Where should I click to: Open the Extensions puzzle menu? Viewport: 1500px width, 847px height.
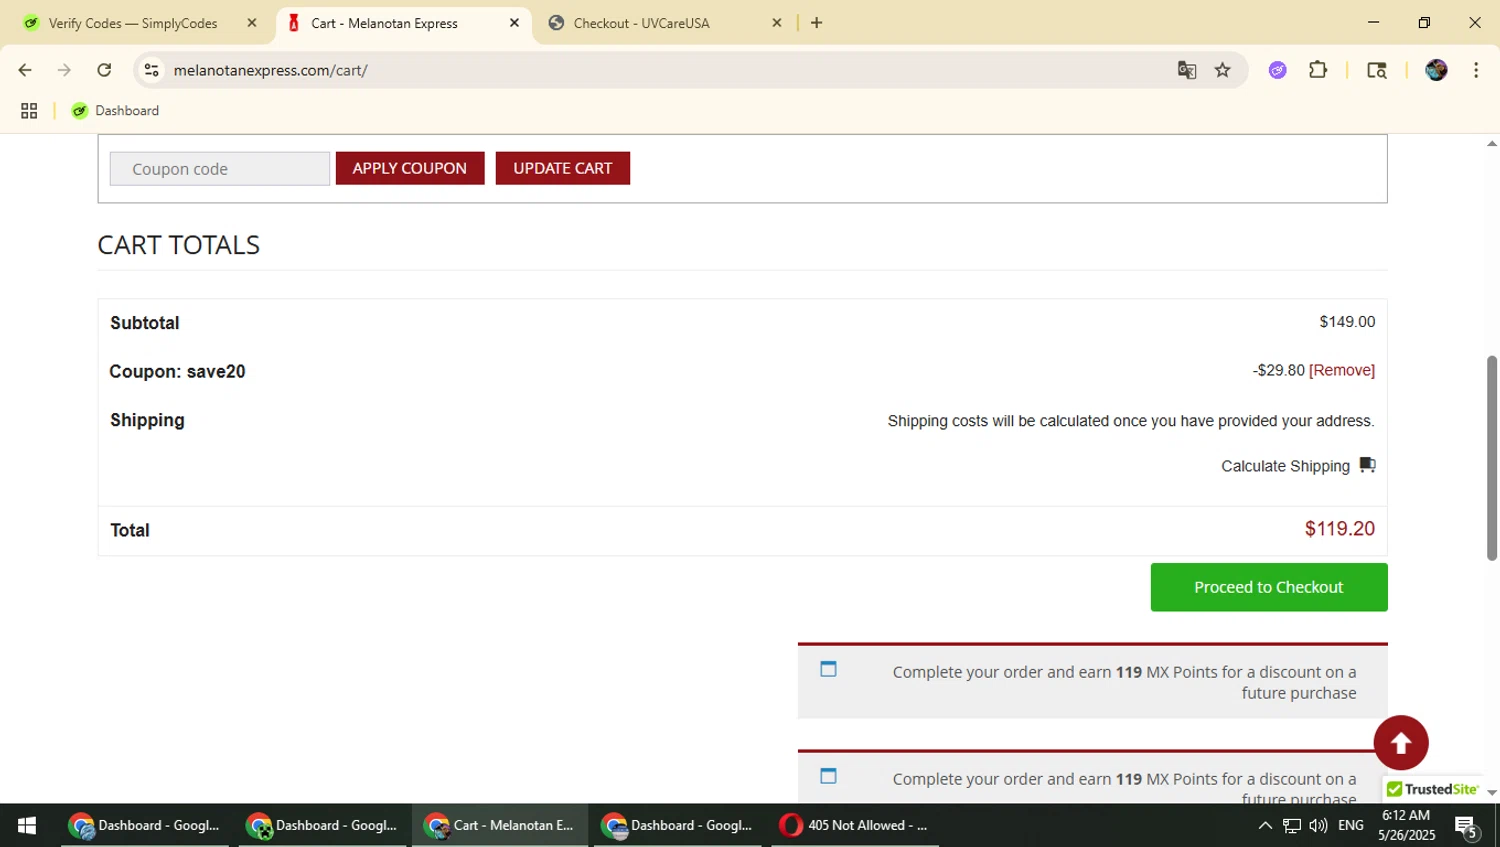click(x=1318, y=70)
